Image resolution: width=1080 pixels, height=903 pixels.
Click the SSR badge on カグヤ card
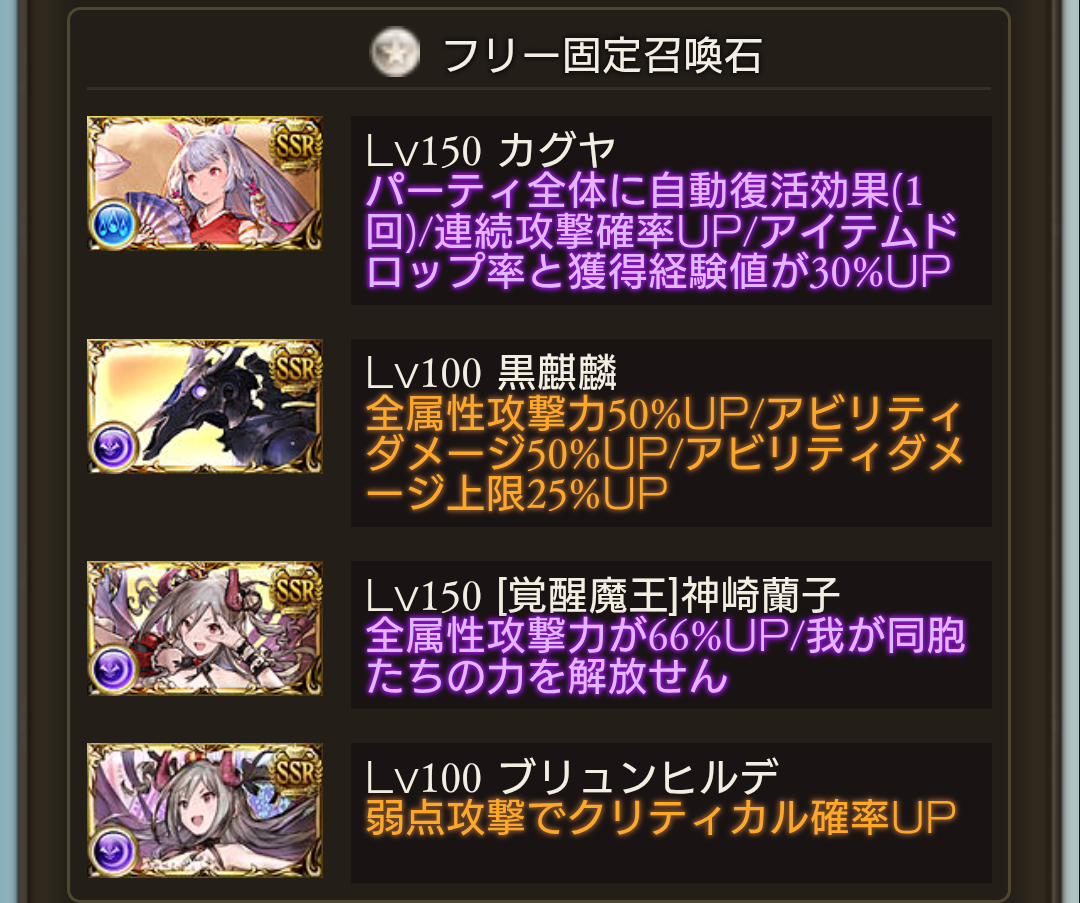click(296, 147)
